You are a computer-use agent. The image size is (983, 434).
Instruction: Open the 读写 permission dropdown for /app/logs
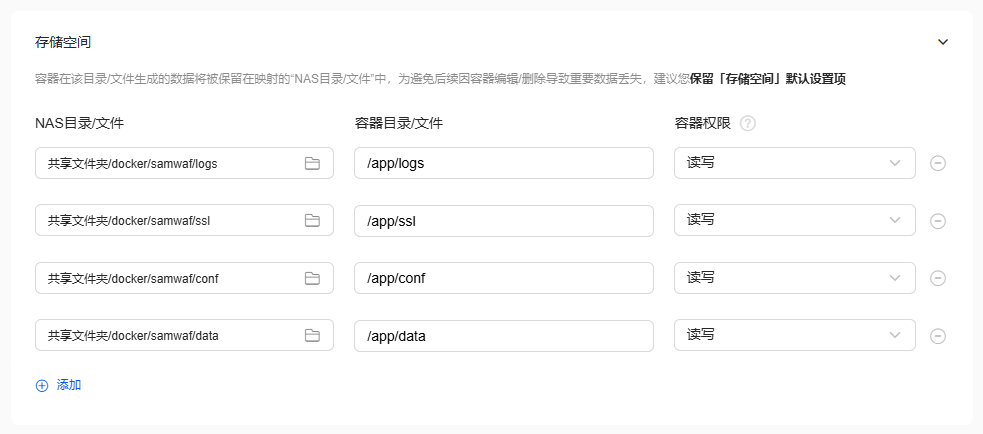(x=795, y=163)
